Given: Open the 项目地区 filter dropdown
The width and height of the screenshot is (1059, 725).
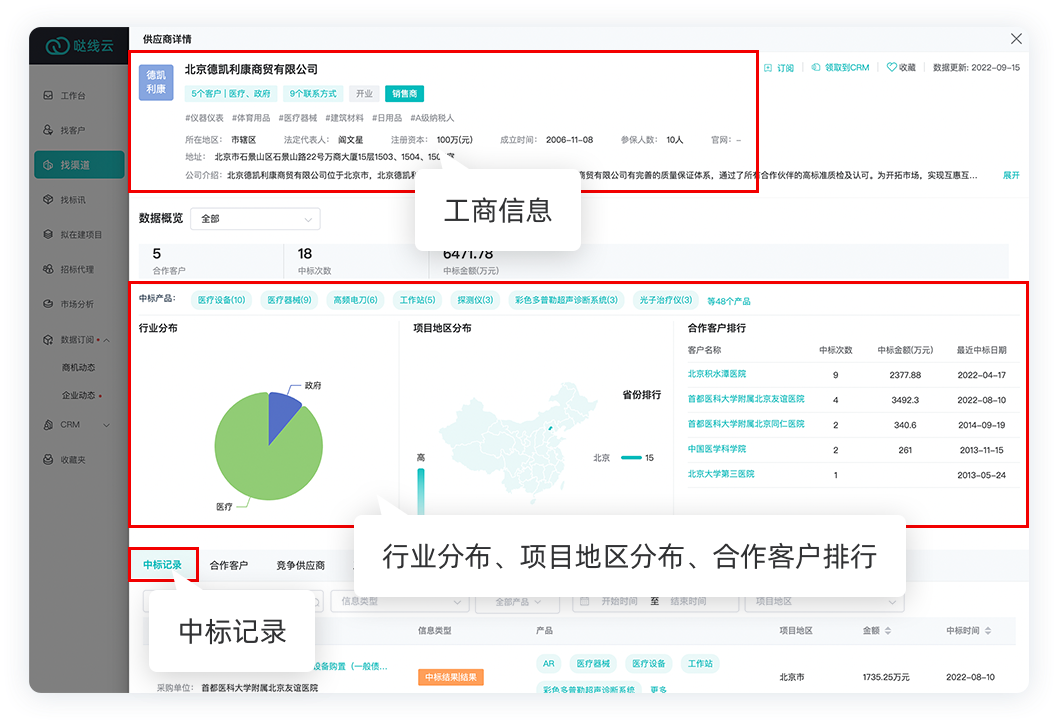Looking at the screenshot, I should (825, 601).
